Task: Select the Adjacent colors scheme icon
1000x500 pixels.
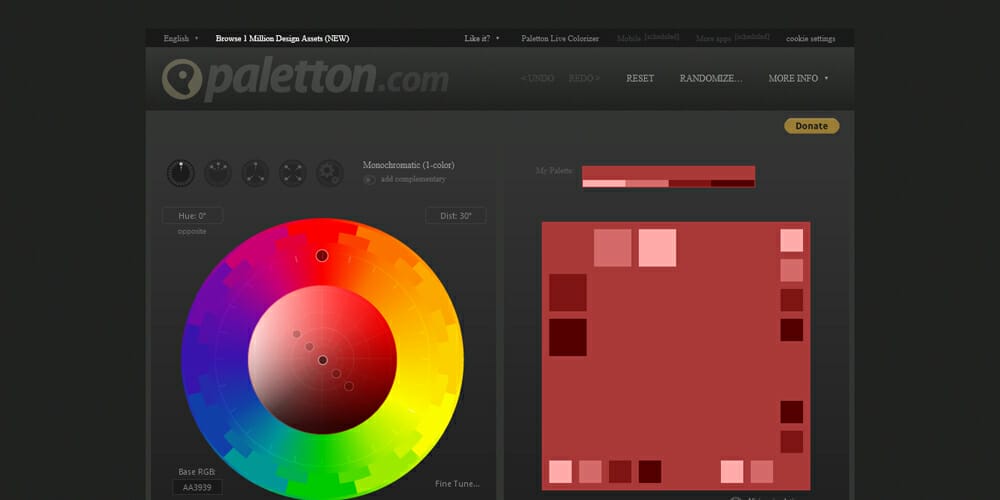Action: [x=218, y=173]
